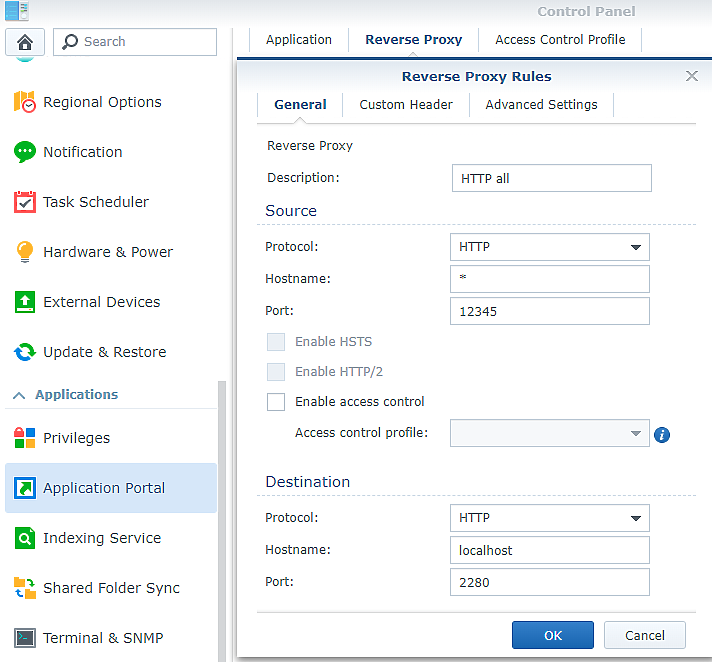Select Notification label
This screenshot has width=712, height=662.
pos(83,152)
